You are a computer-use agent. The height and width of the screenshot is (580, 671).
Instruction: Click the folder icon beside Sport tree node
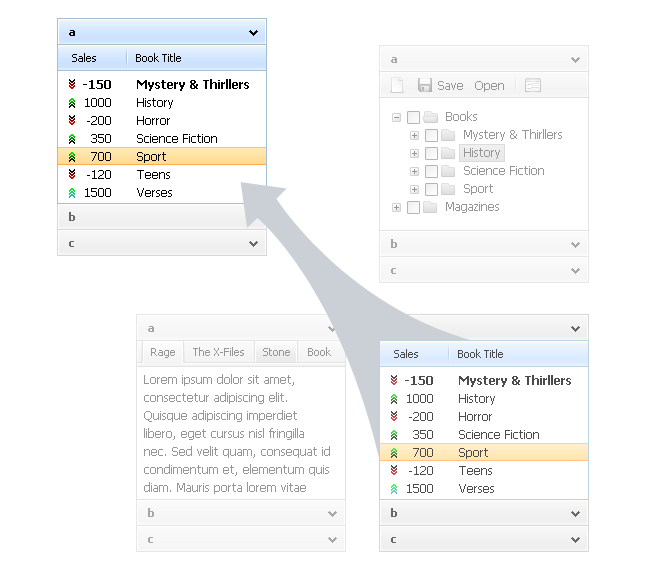[449, 189]
